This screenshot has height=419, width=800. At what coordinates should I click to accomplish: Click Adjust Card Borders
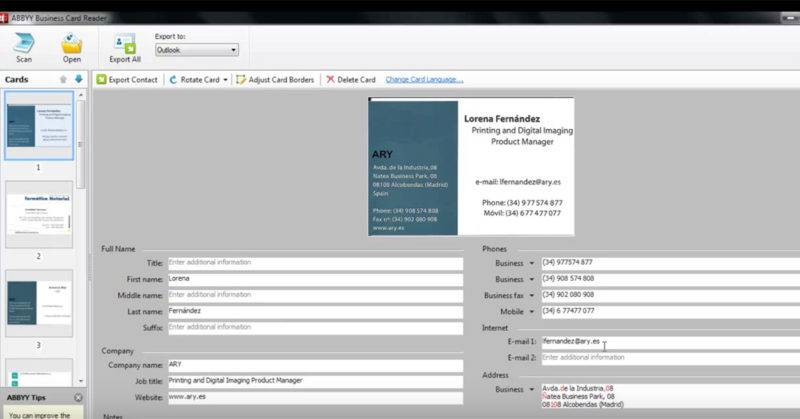click(275, 80)
